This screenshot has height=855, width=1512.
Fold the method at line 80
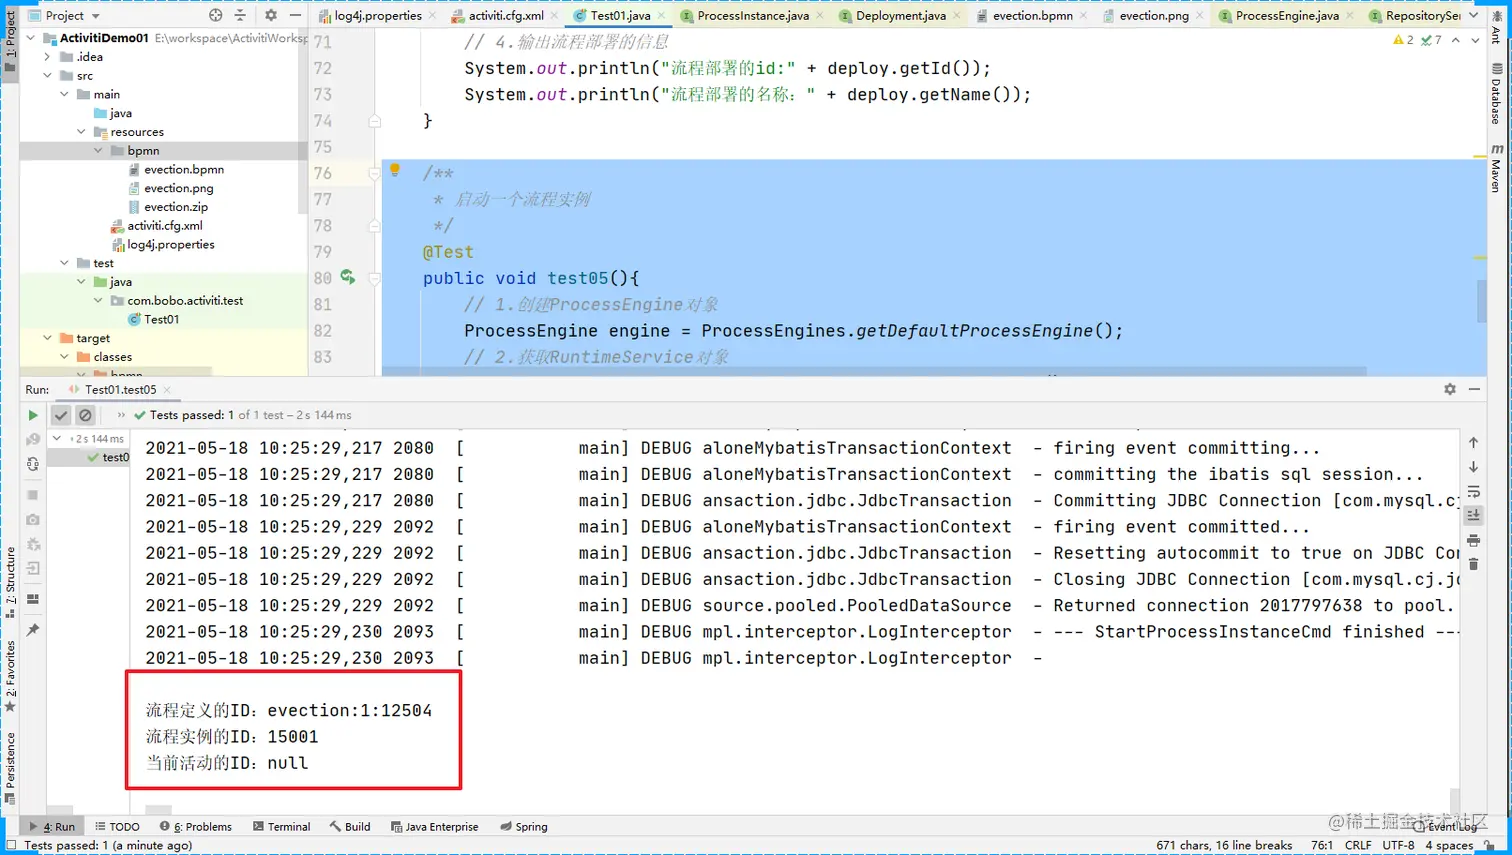tap(375, 278)
